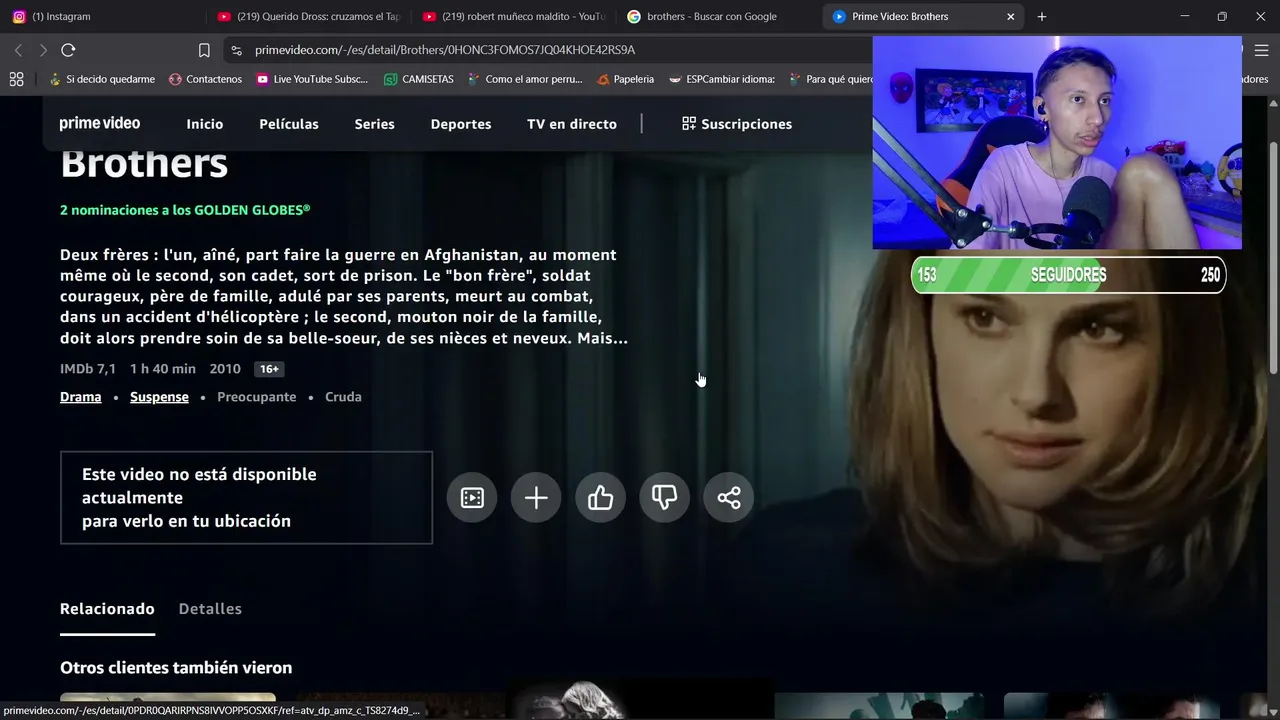This screenshot has height=720, width=1280.
Task: Switch to robert muñeco maldito YouTube tab
Action: (514, 16)
